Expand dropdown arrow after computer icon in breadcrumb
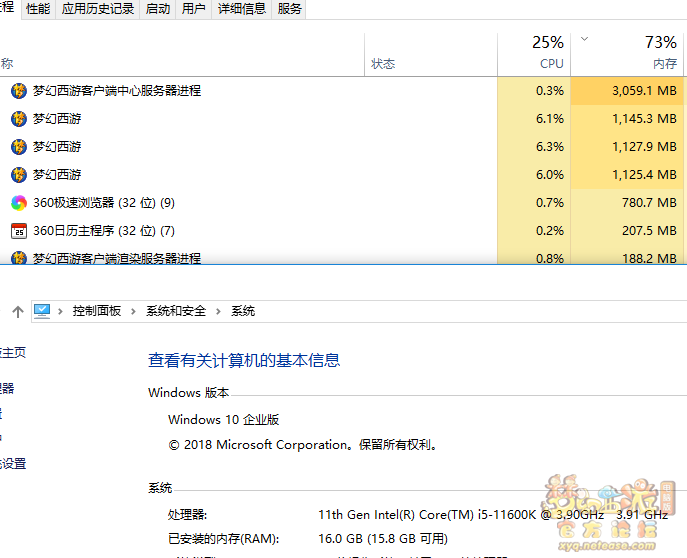The width and height of the screenshot is (687, 558). 60,311
